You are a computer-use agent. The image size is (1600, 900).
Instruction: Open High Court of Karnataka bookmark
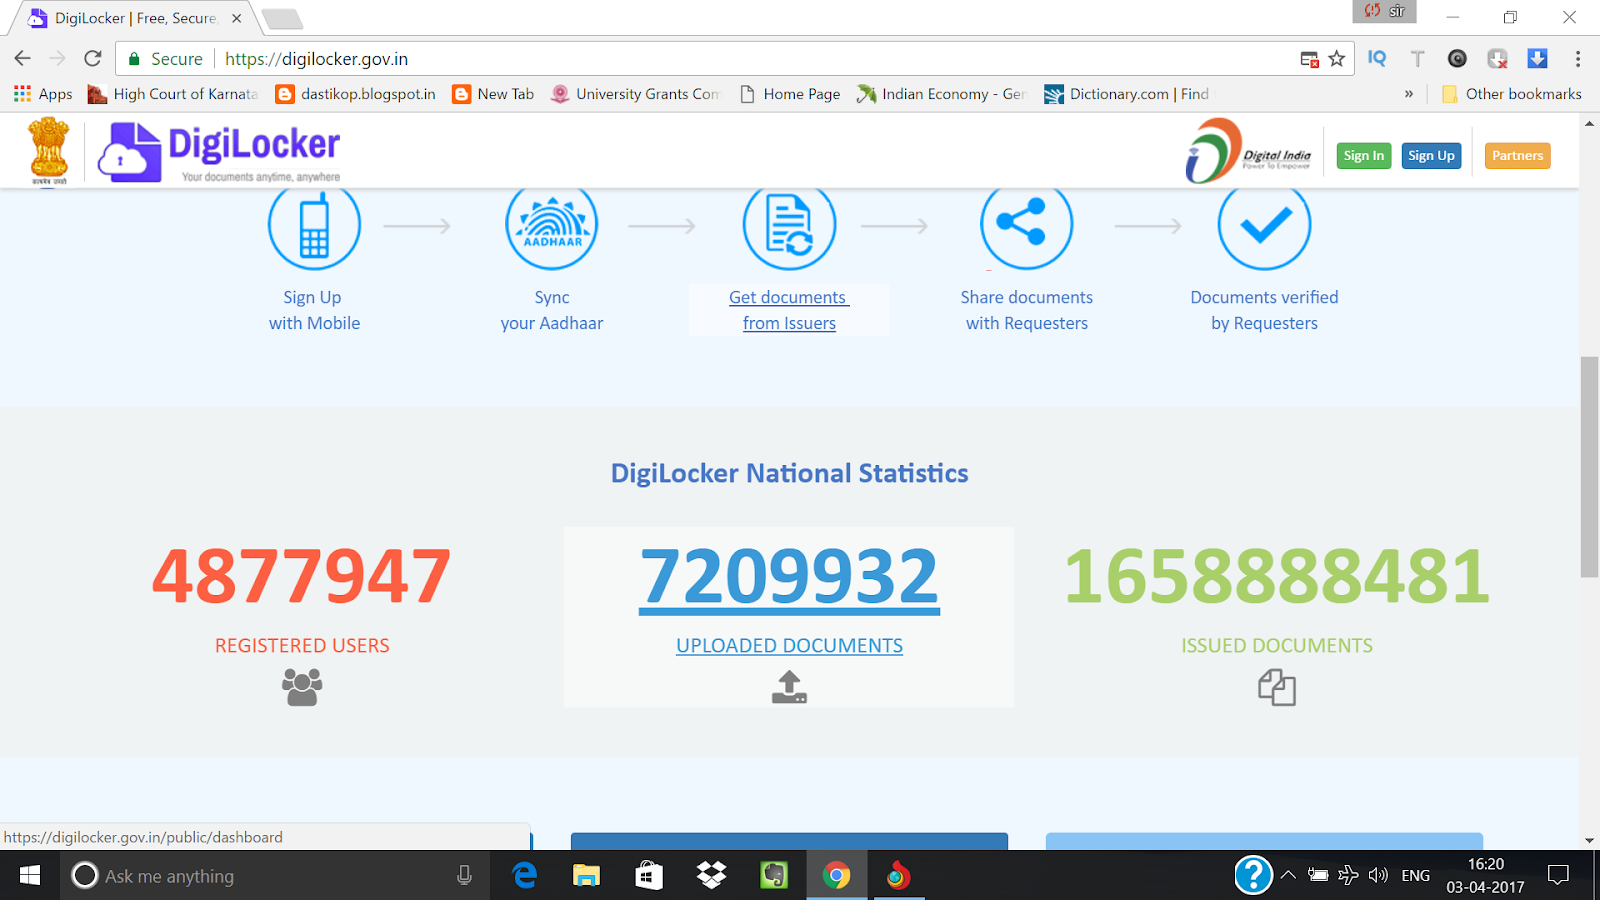click(173, 94)
